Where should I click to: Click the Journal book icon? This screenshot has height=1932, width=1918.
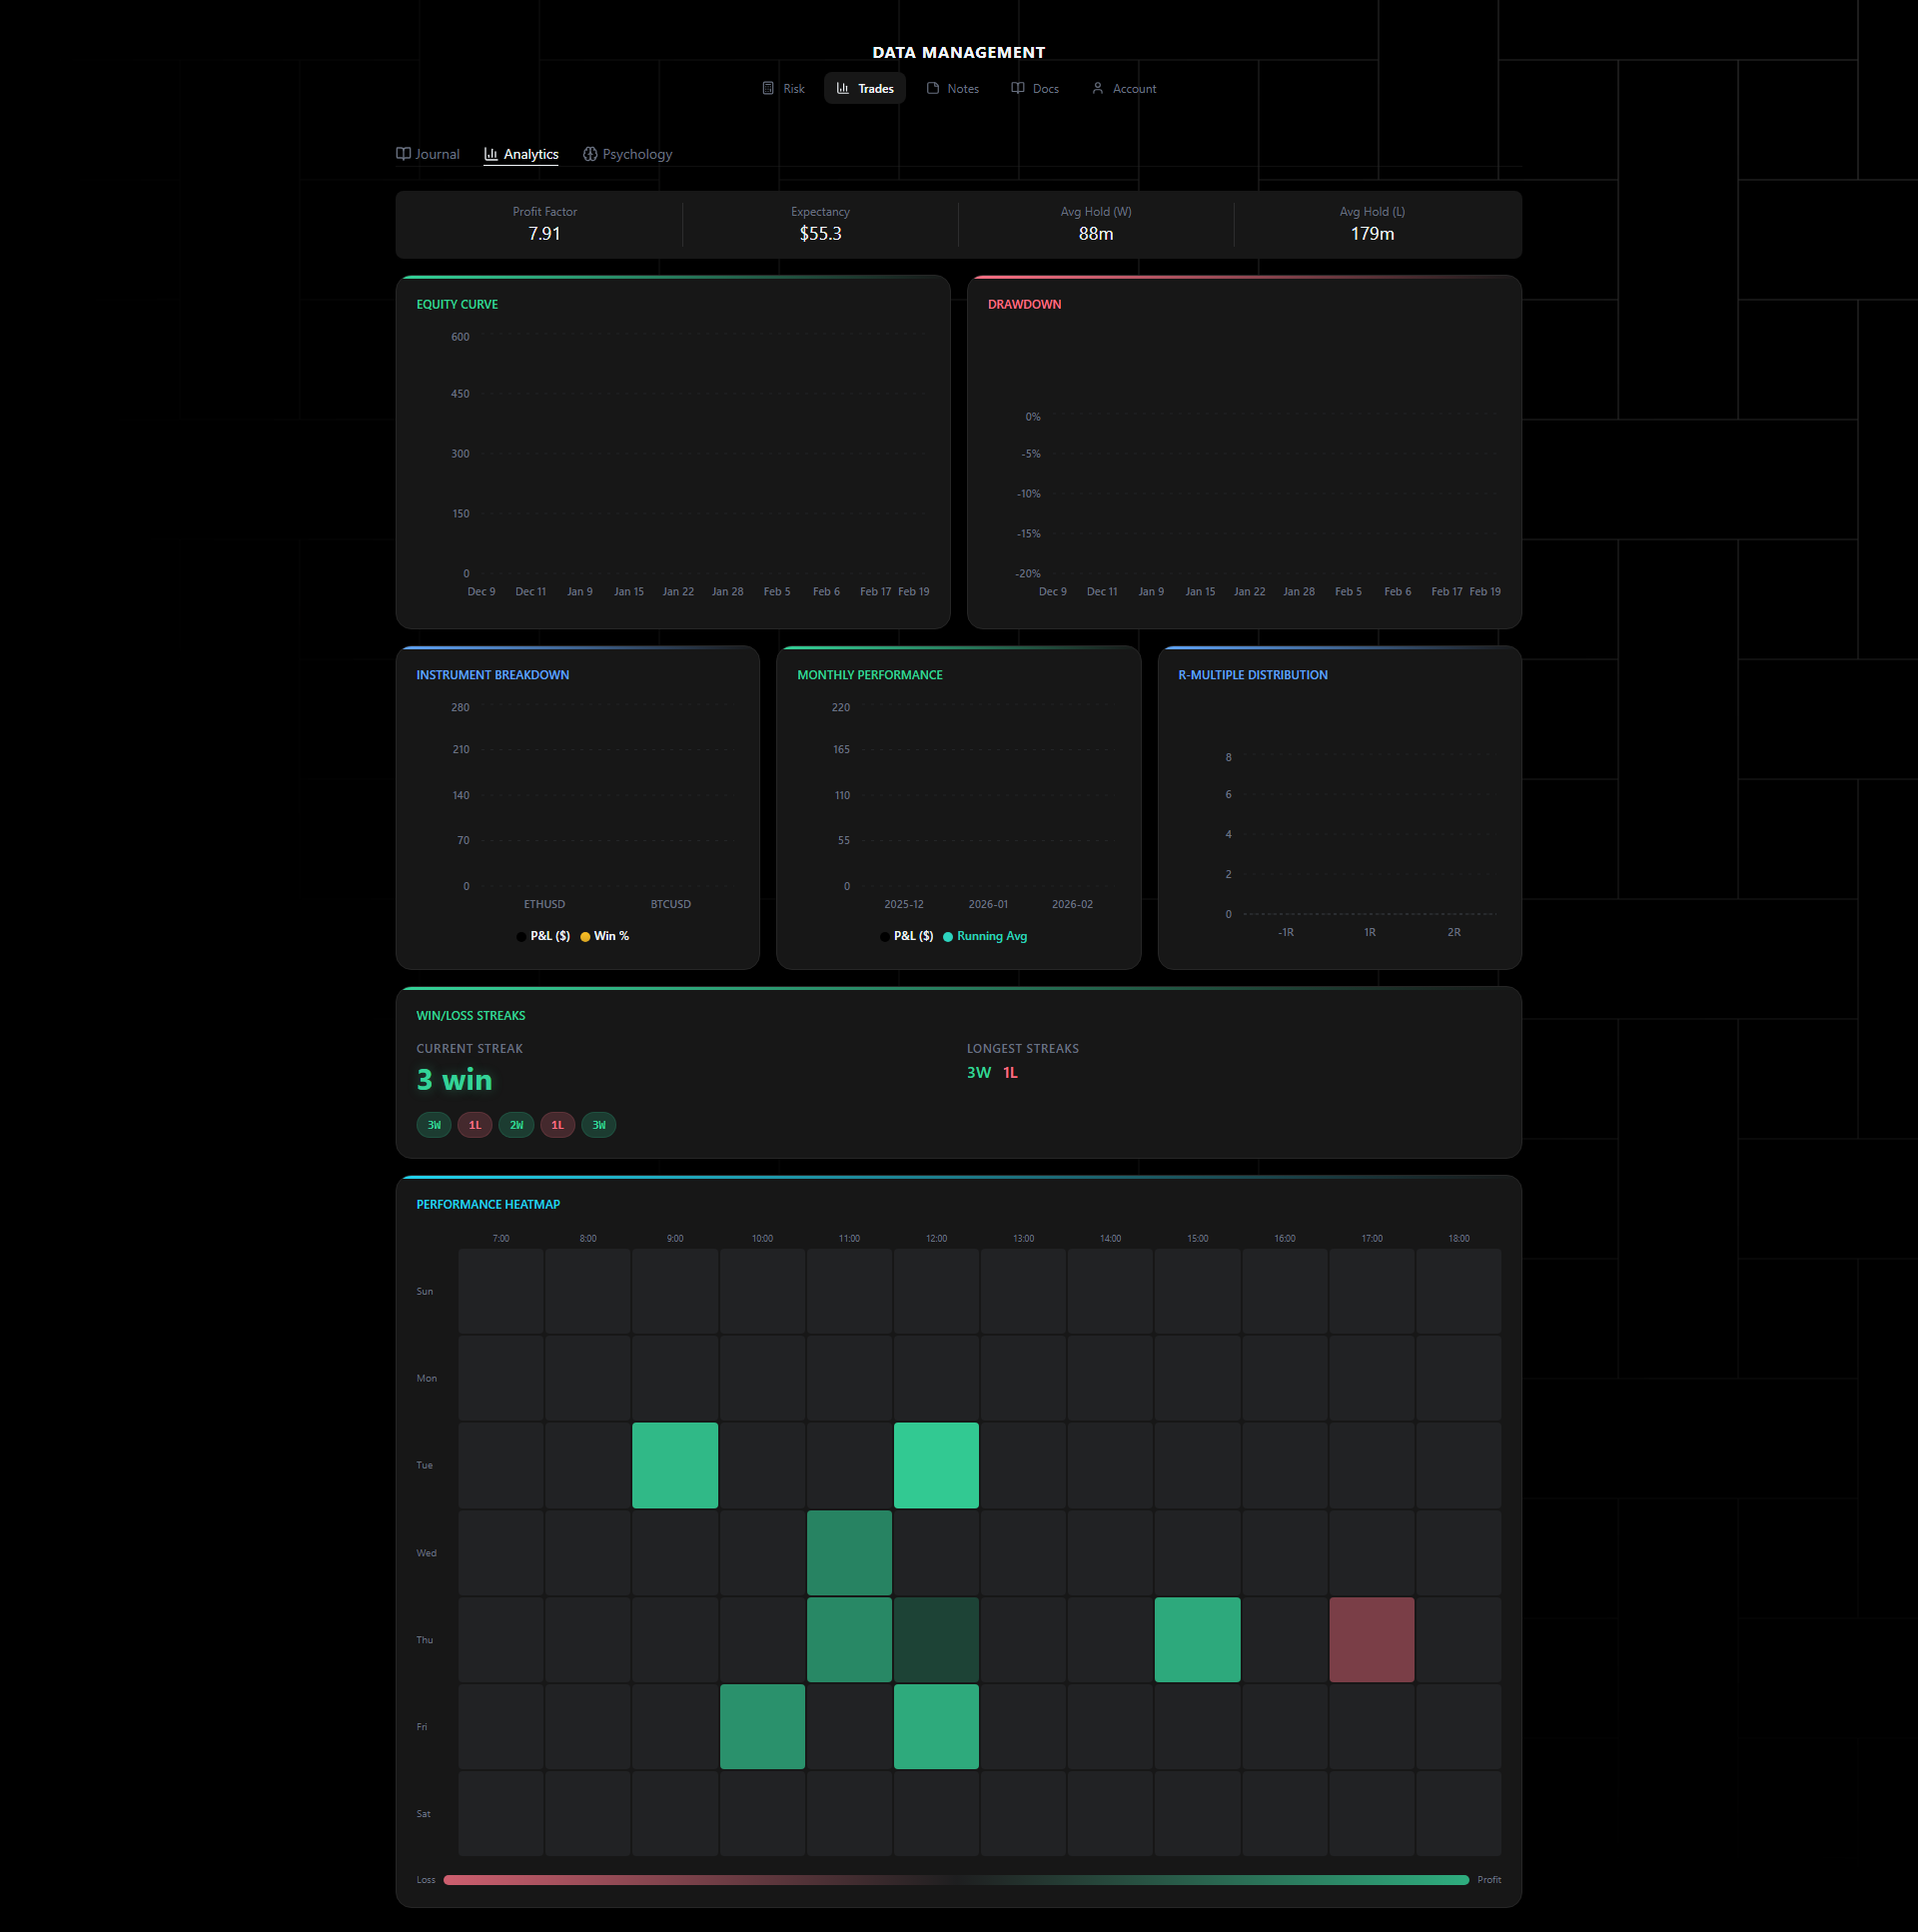pyautogui.click(x=403, y=154)
